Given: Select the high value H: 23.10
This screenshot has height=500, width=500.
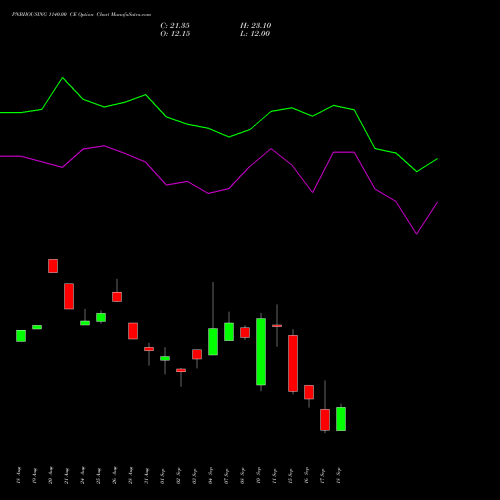Looking at the screenshot, I should (256, 26).
